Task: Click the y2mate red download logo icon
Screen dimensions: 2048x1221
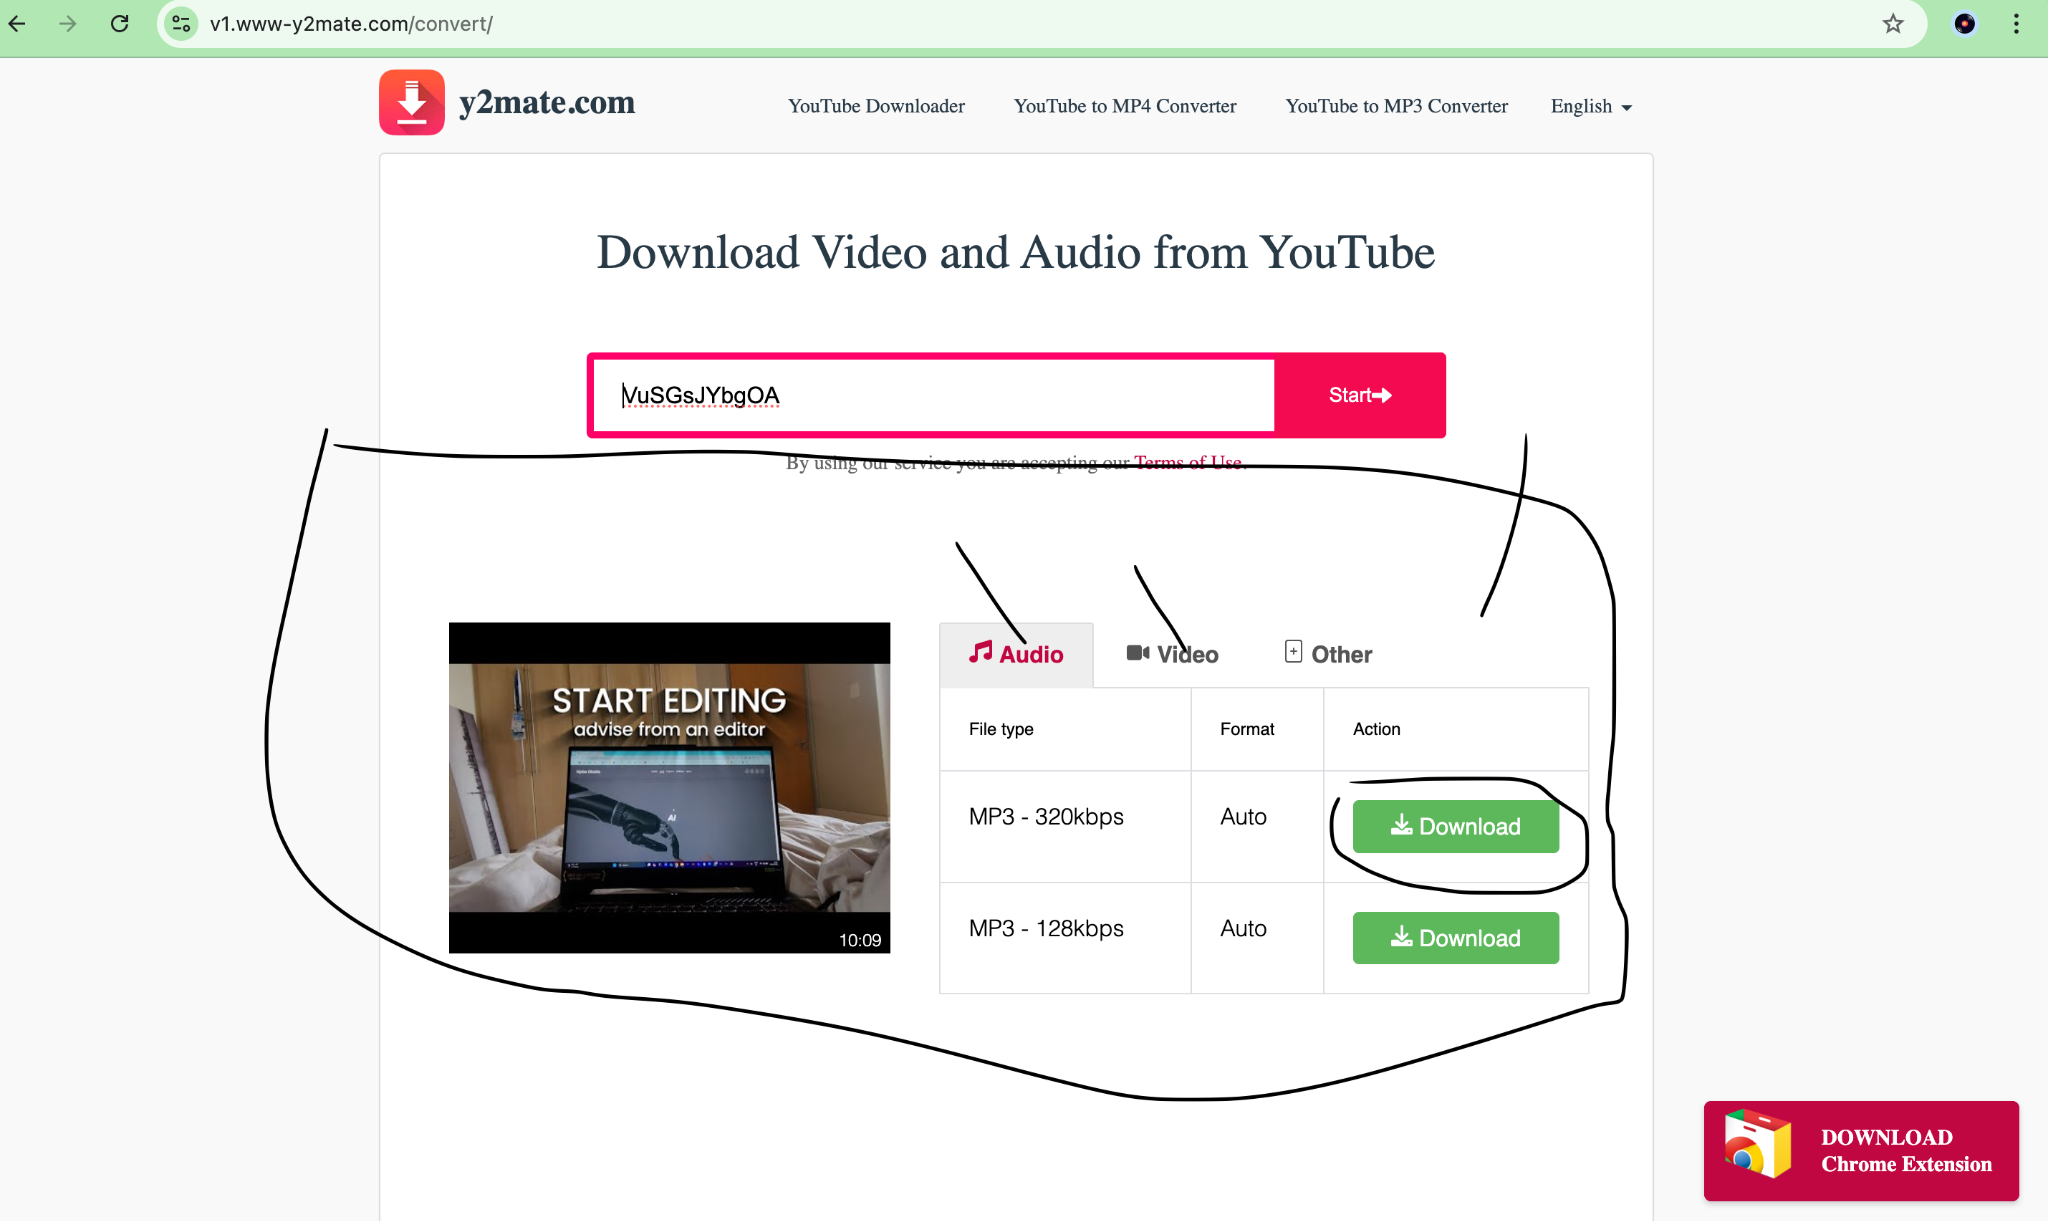Action: coord(411,102)
